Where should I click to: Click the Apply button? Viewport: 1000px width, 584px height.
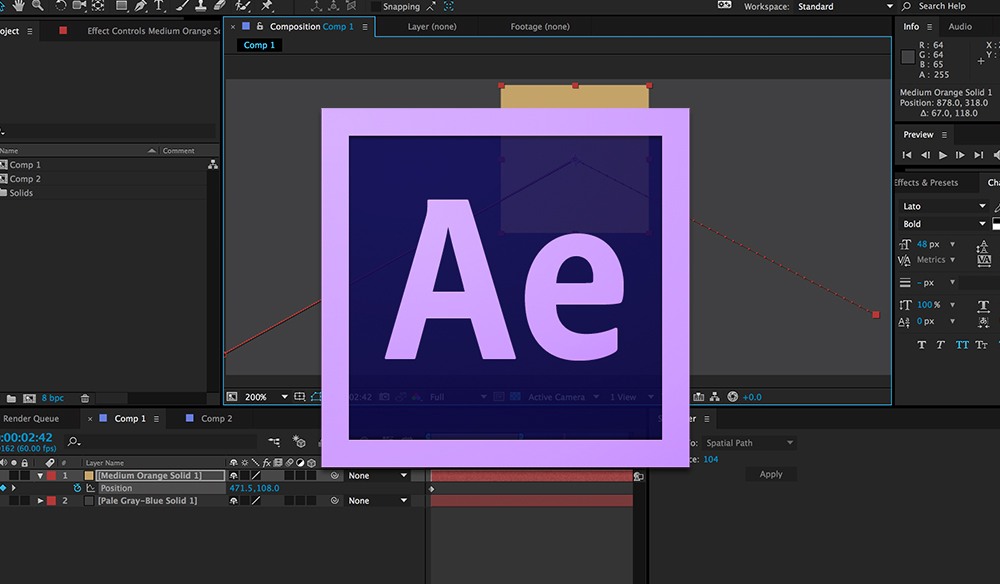770,473
